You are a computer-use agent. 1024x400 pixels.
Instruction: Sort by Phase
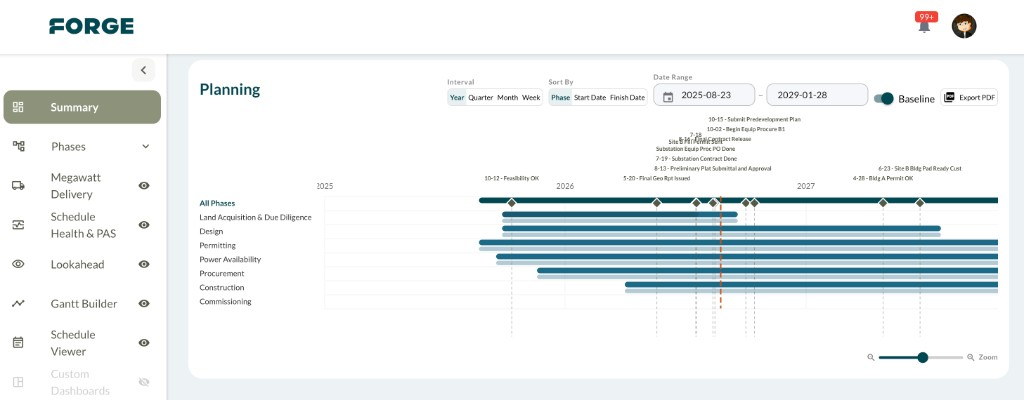click(560, 97)
